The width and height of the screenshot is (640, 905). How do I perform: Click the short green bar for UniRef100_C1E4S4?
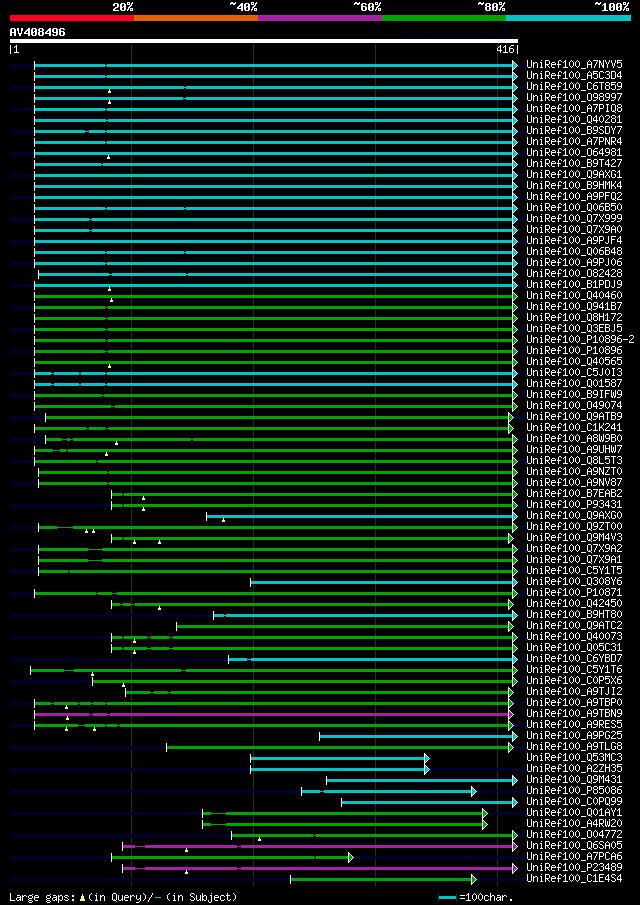click(x=383, y=879)
